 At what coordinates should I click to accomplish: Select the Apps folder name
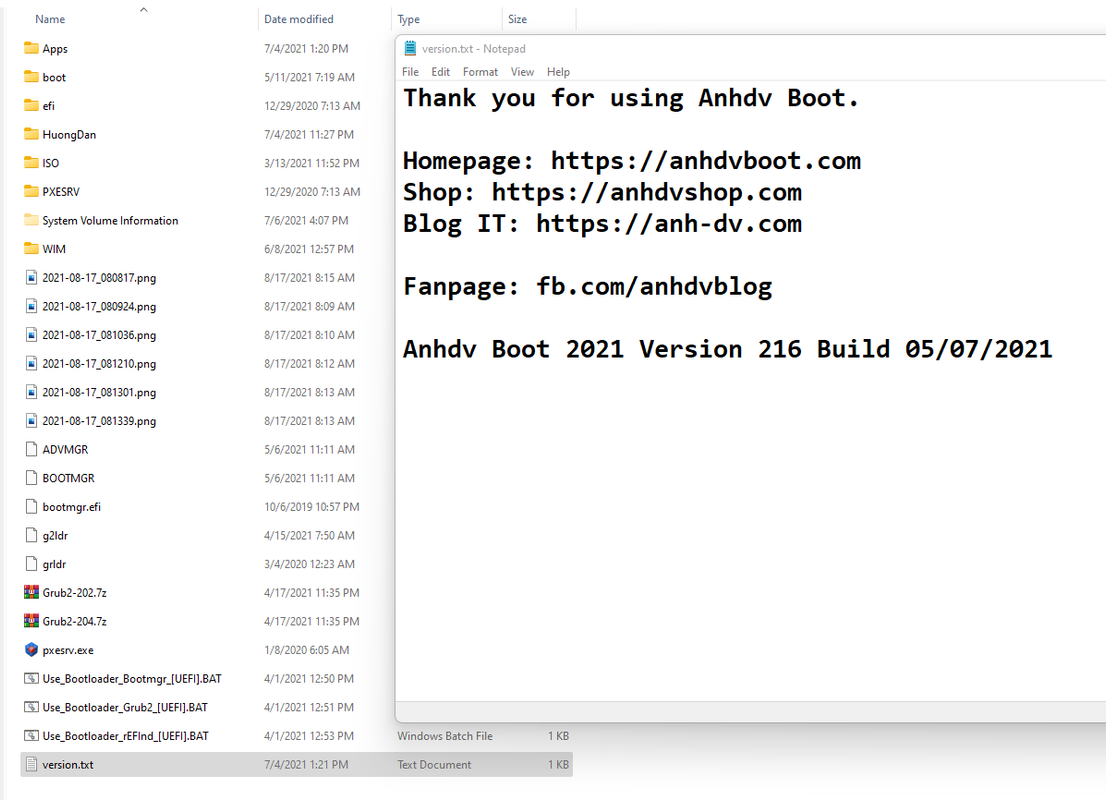(55, 49)
